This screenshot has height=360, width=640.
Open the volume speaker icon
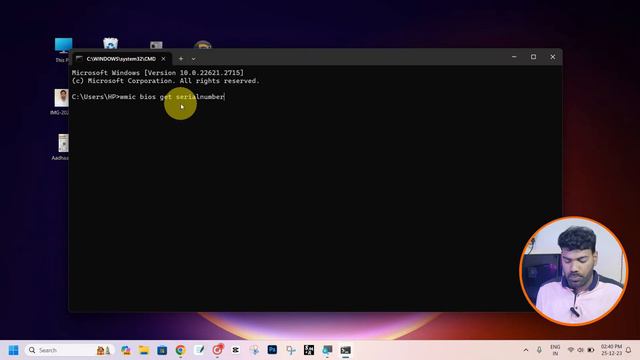[x=580, y=350]
